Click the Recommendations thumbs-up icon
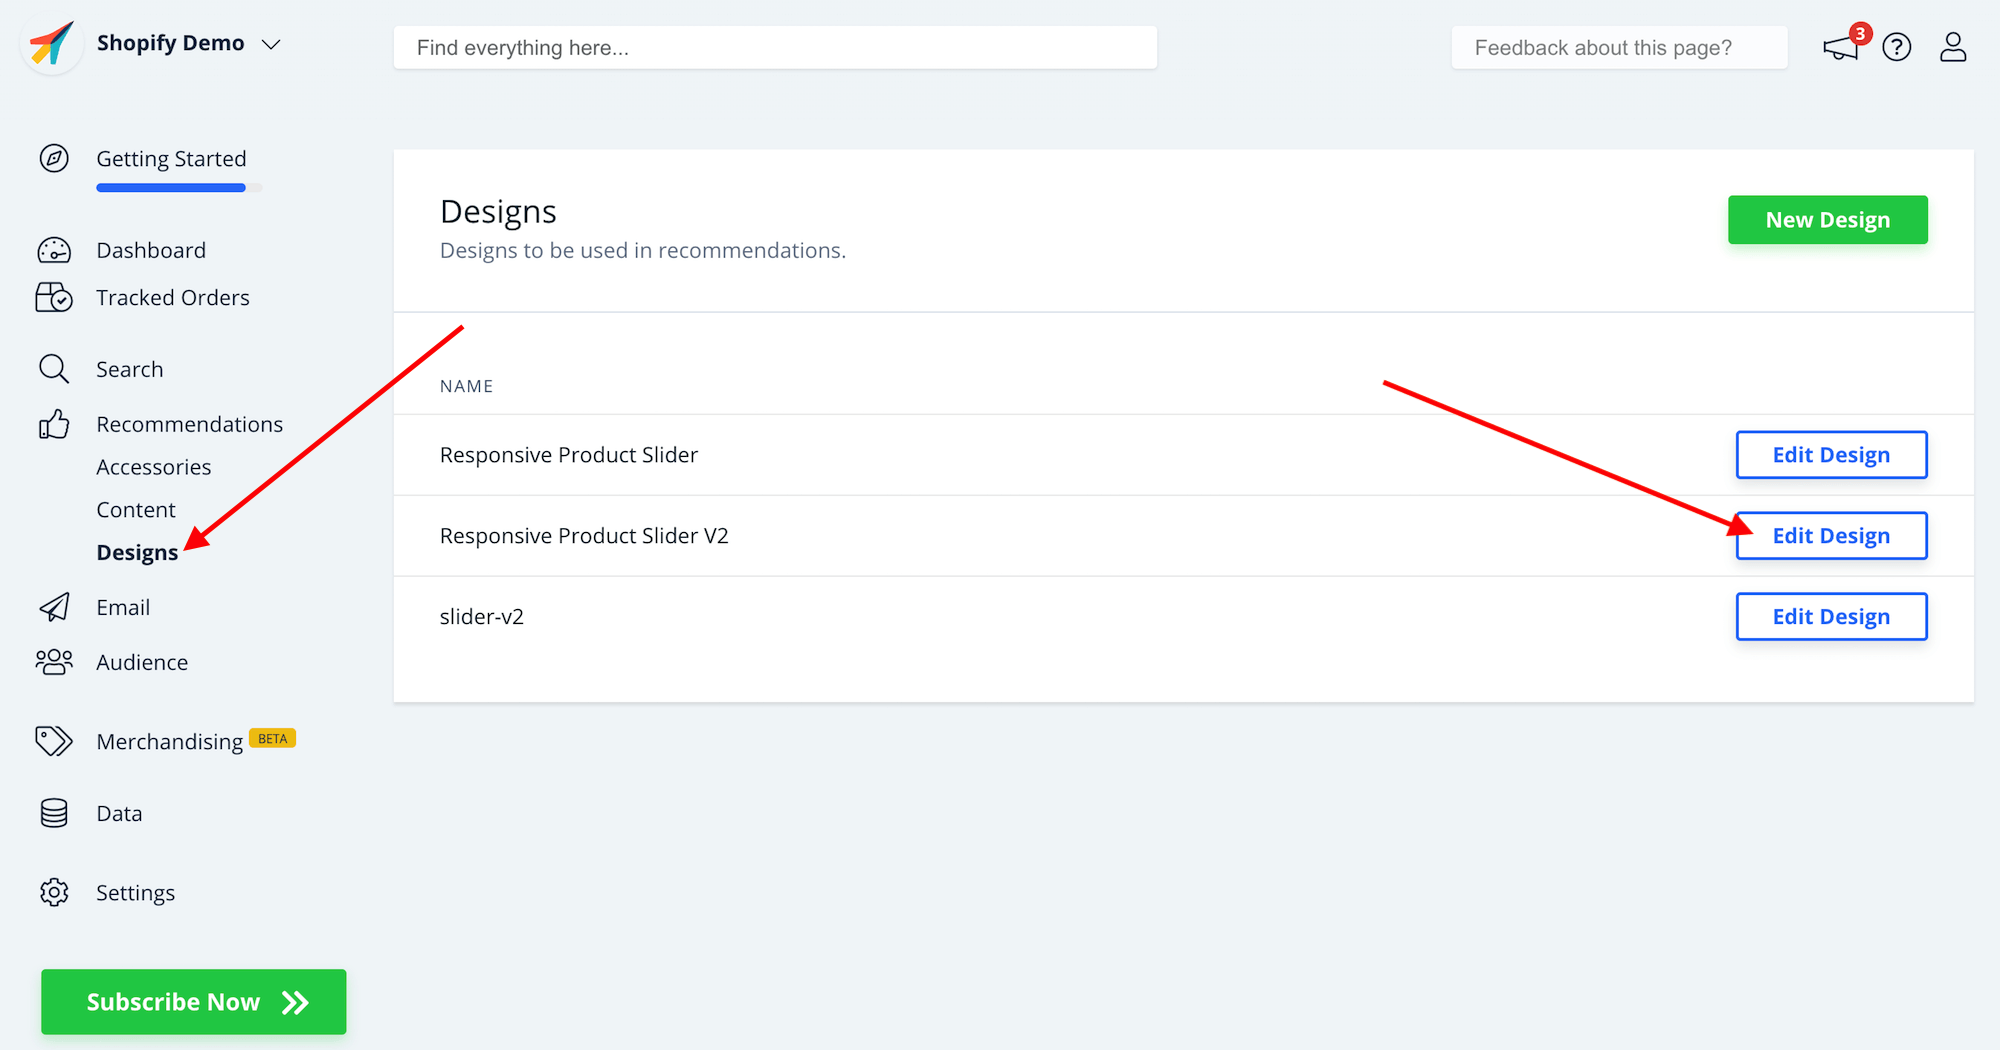 54,424
